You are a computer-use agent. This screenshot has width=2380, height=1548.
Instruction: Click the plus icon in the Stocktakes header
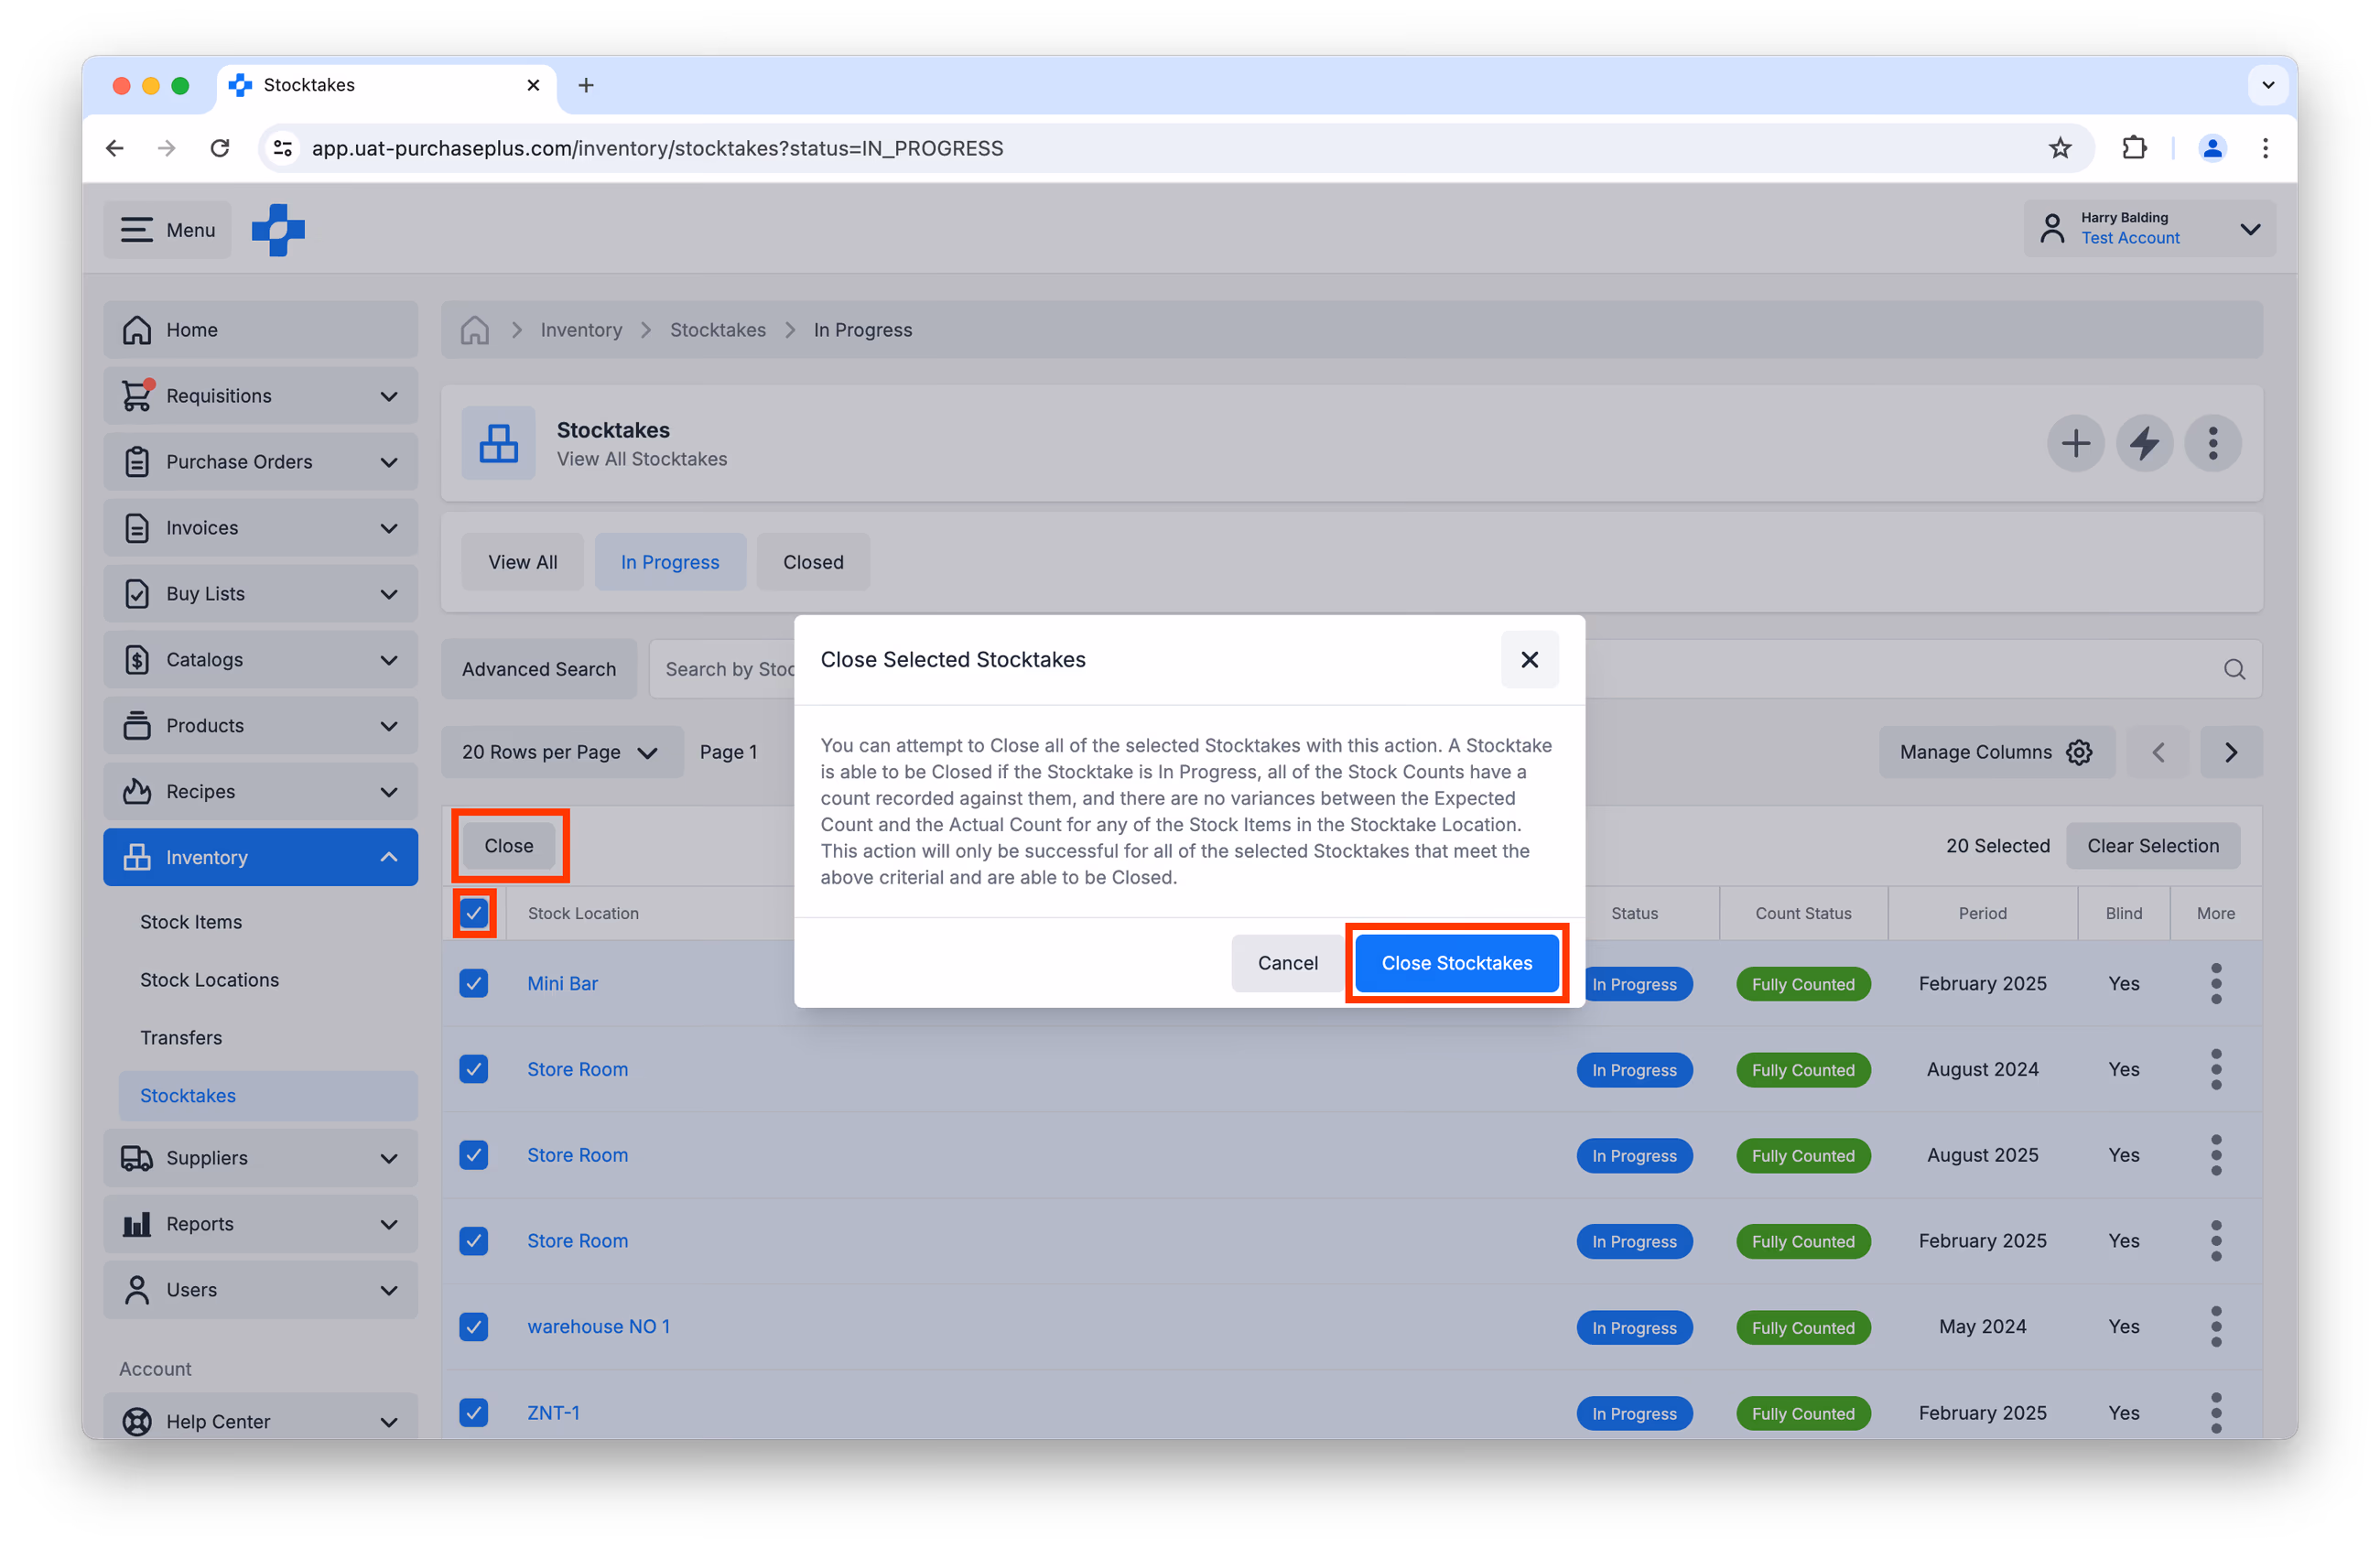pyautogui.click(x=2075, y=443)
